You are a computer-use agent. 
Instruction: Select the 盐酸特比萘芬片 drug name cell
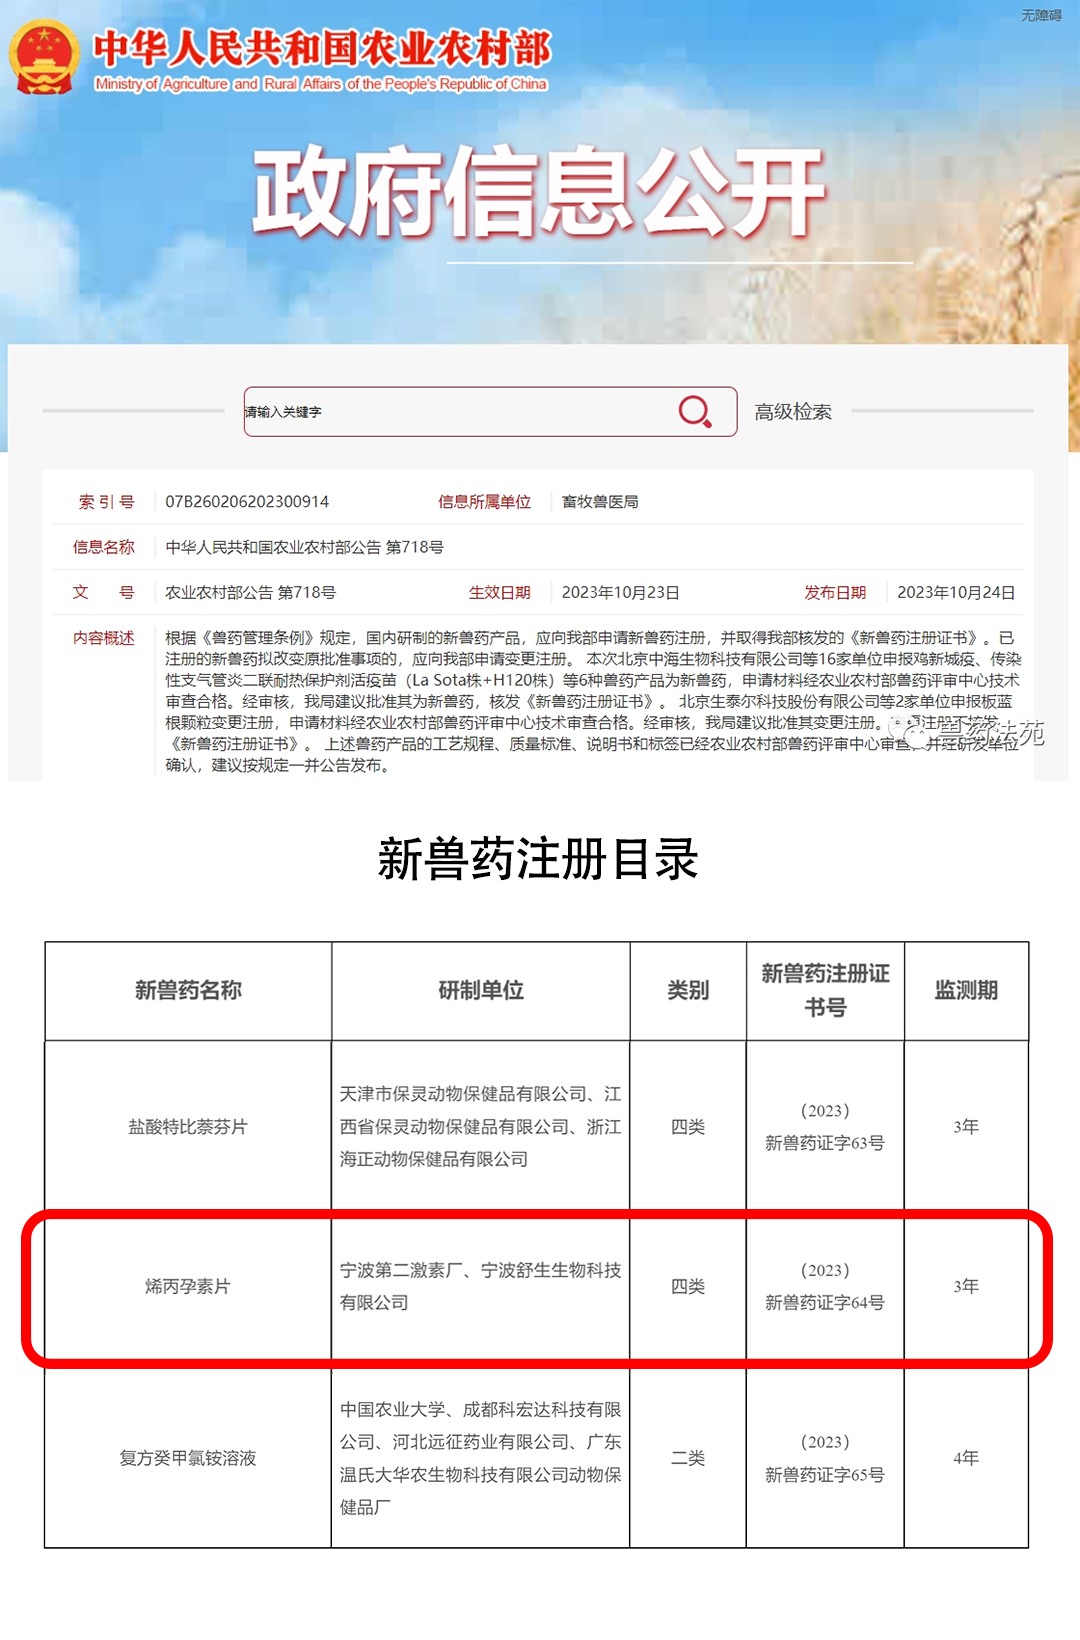pos(188,1127)
